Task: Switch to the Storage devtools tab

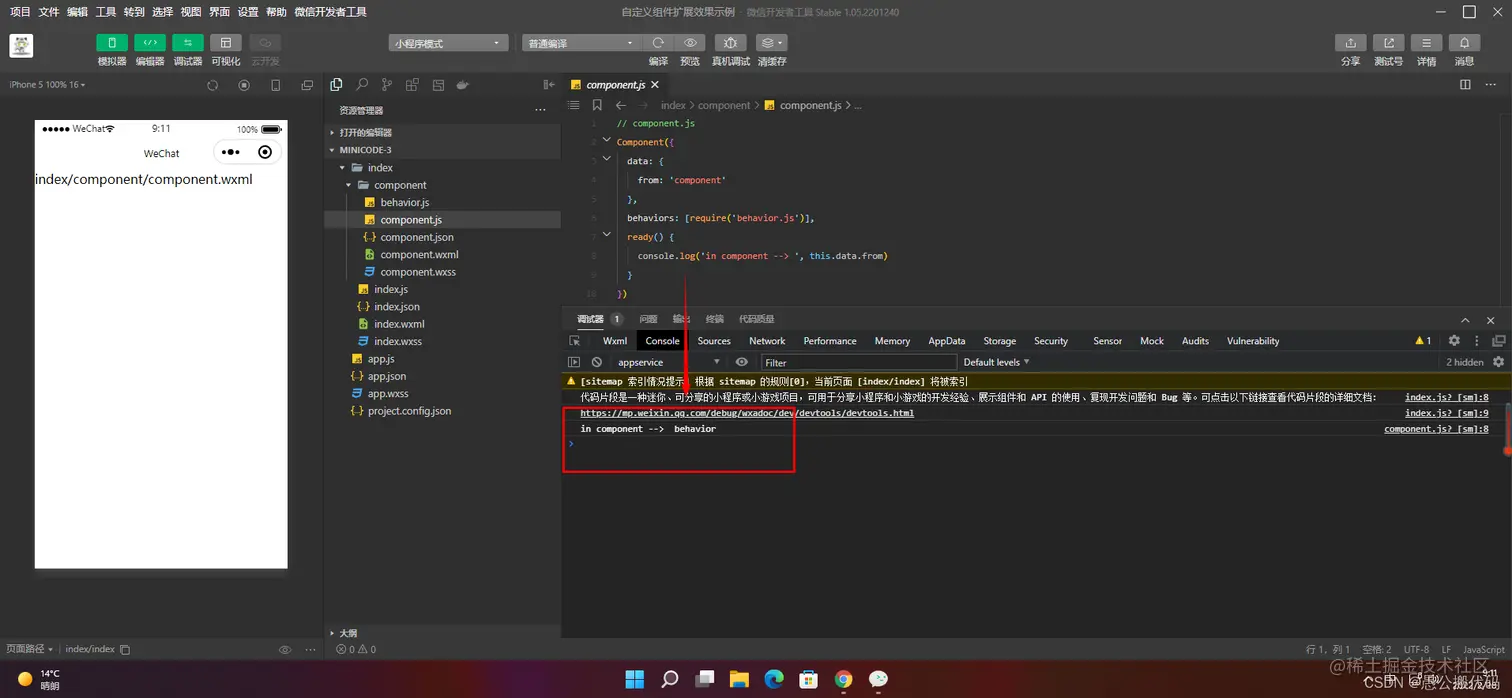Action: tap(999, 341)
